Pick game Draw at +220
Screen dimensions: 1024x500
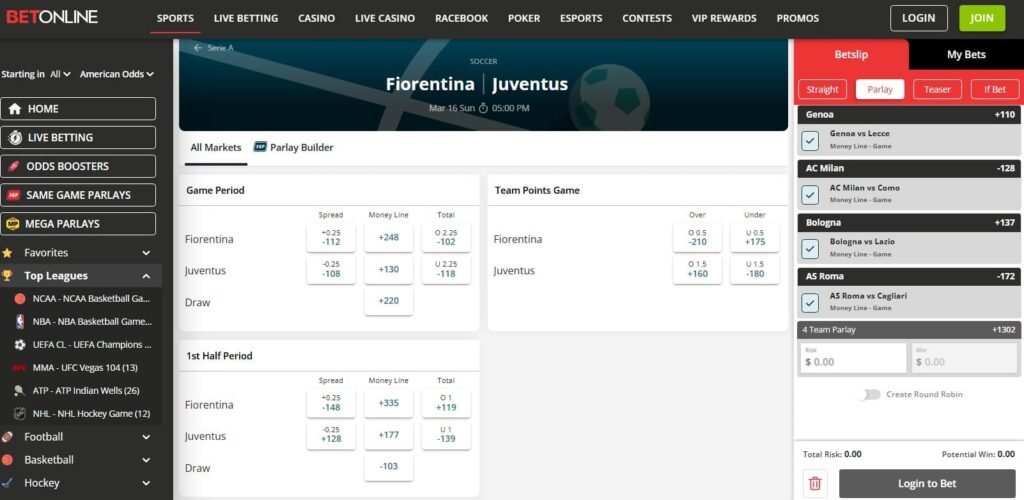click(x=389, y=301)
